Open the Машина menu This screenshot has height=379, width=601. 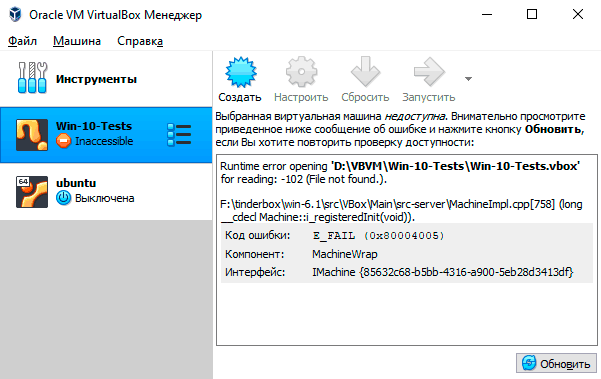(77, 41)
